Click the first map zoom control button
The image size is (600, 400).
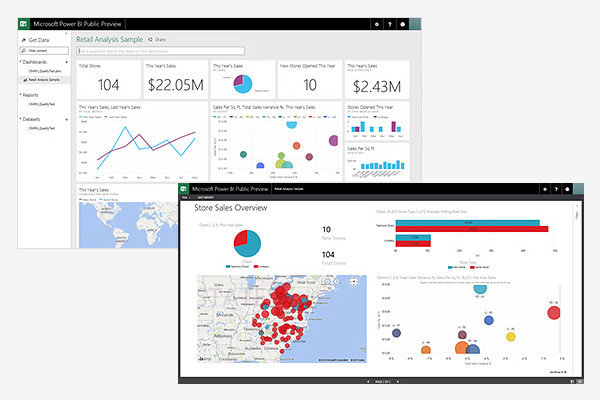click(x=328, y=282)
